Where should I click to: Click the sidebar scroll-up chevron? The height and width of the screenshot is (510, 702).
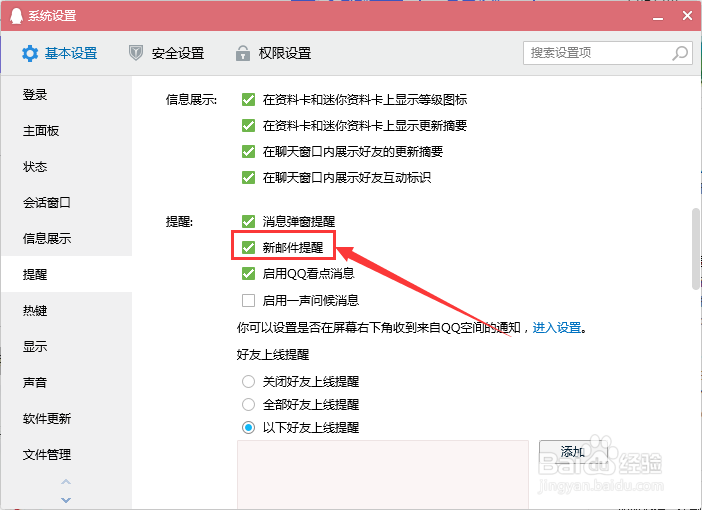click(66, 482)
